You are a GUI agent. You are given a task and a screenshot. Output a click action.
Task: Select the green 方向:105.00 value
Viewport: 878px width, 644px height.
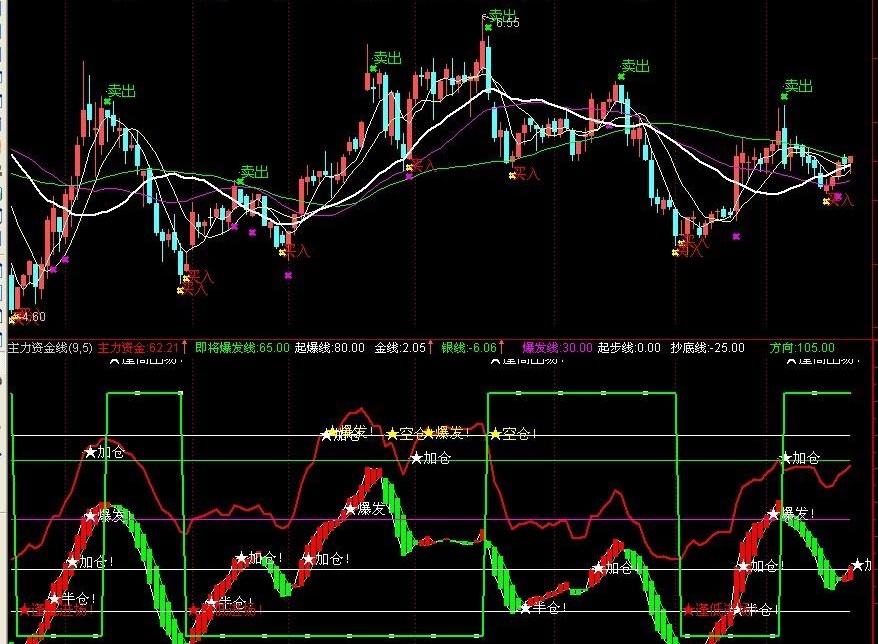[802, 348]
